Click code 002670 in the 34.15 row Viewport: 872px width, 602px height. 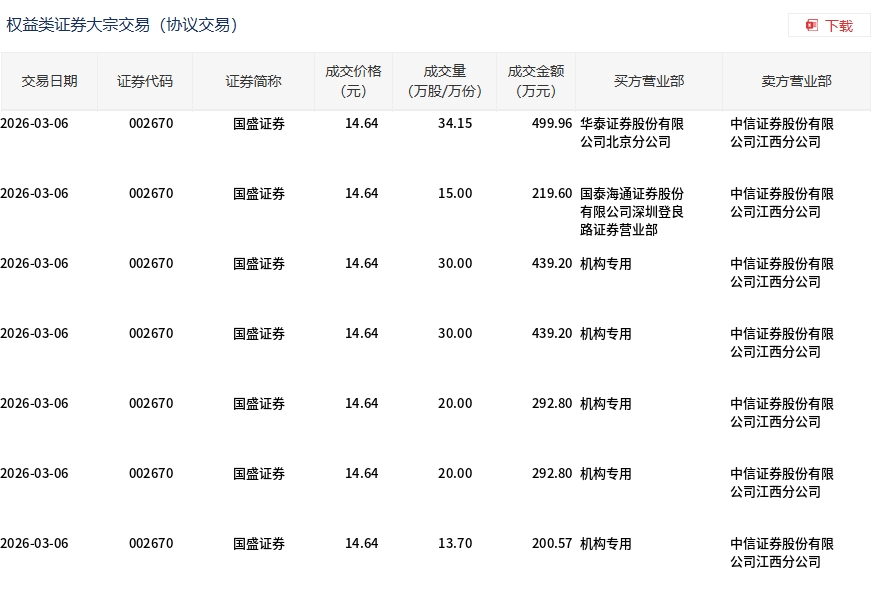pos(151,124)
